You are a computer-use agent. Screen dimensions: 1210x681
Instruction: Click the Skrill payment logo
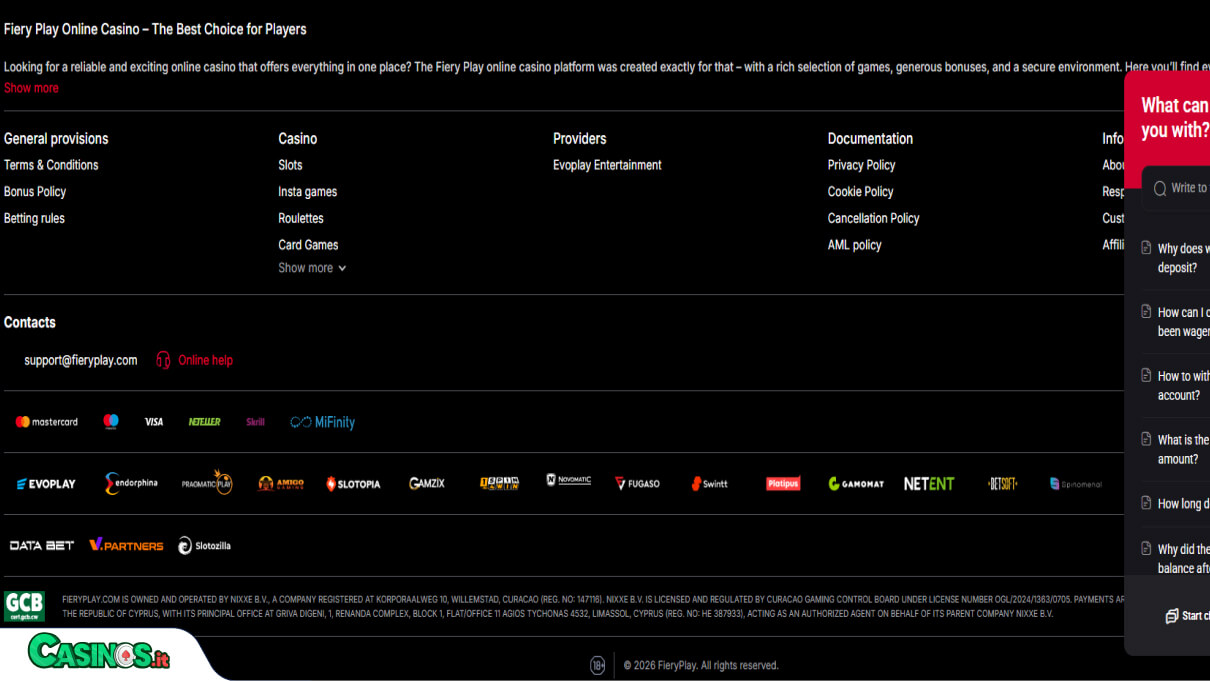[256, 422]
